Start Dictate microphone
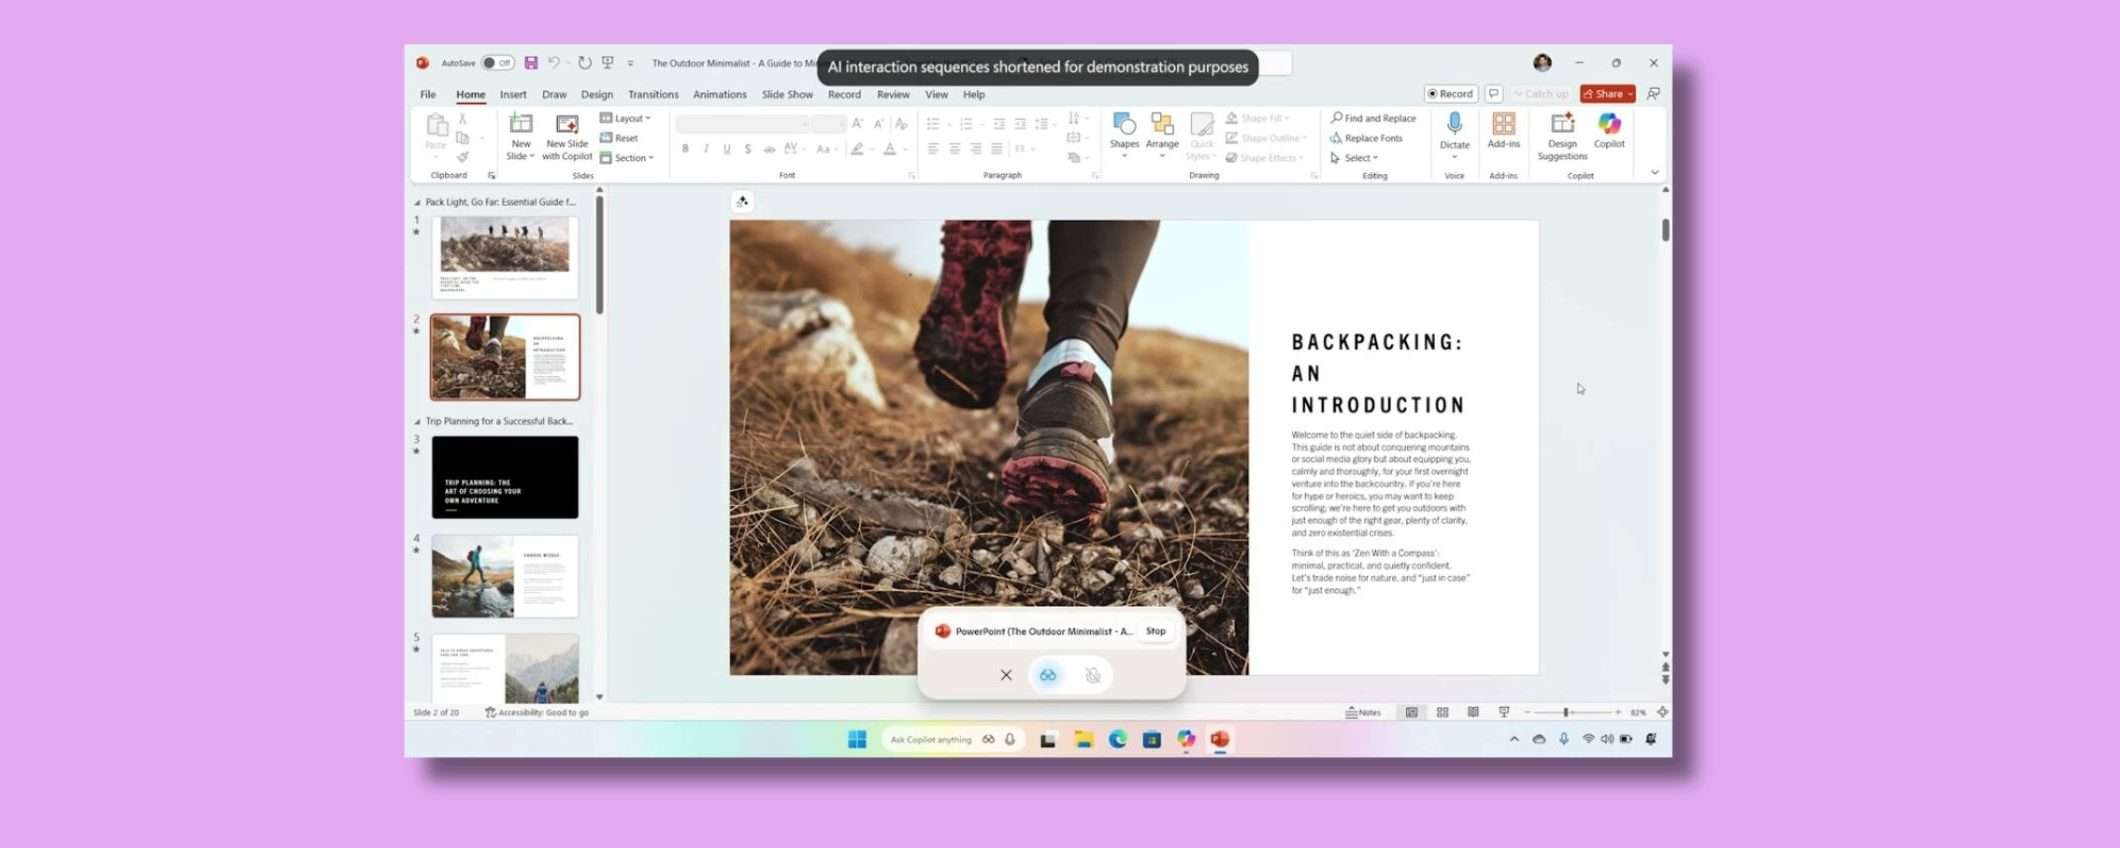Image resolution: width=2120 pixels, height=848 pixels. click(1454, 130)
